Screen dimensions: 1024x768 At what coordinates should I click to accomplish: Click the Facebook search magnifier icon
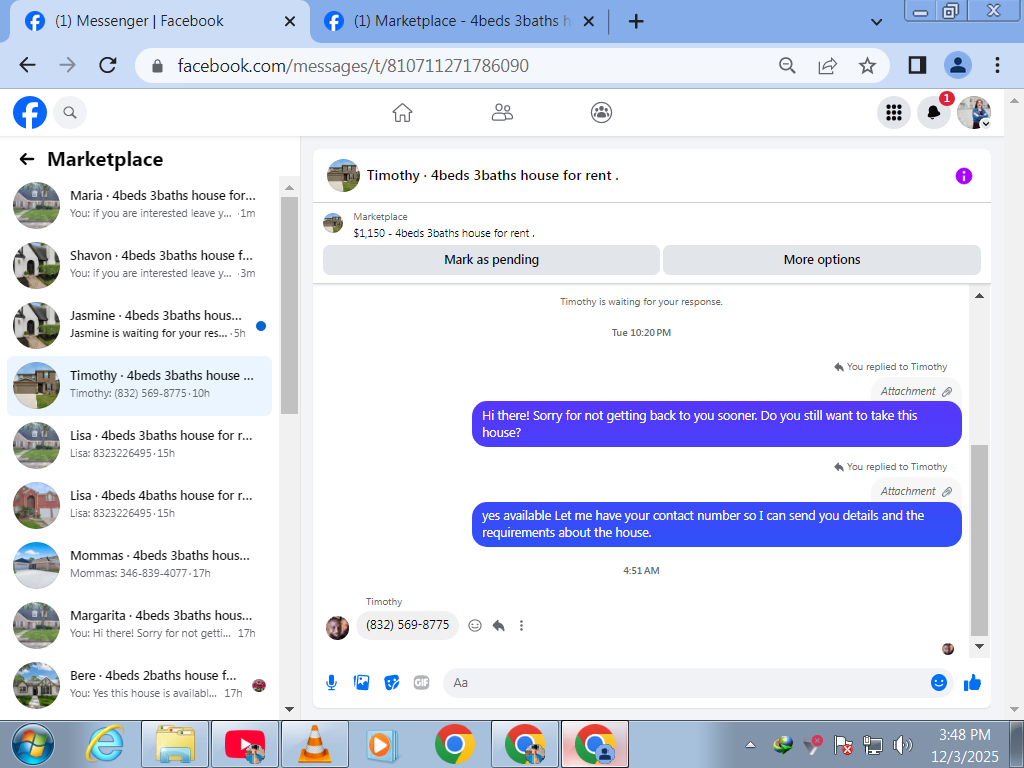70,113
